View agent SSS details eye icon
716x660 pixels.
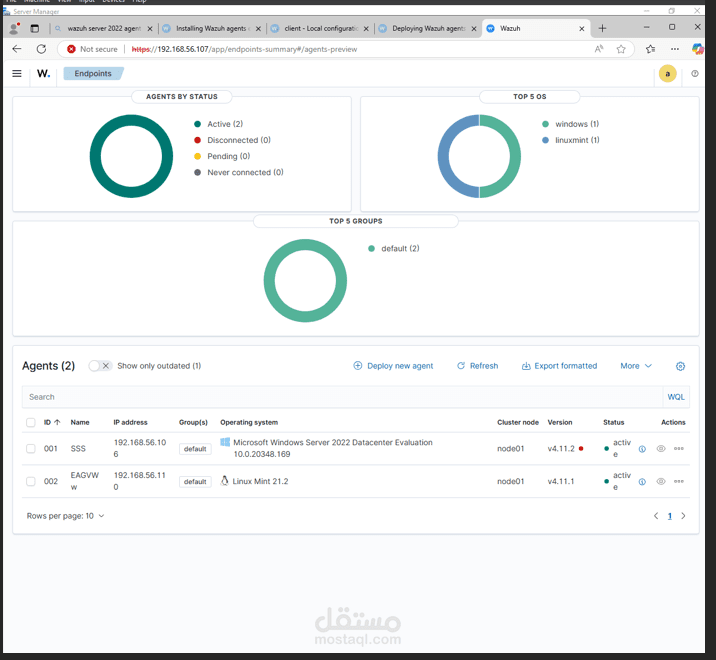(660, 449)
